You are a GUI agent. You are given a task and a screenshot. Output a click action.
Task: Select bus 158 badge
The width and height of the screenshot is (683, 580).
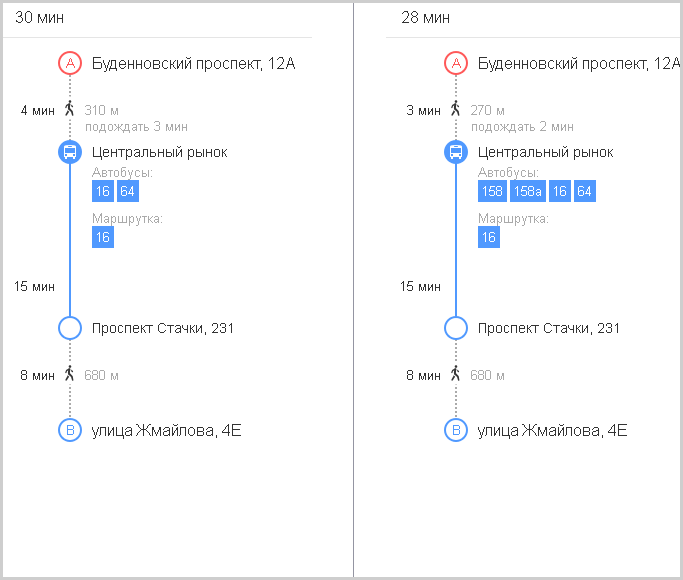[492, 191]
